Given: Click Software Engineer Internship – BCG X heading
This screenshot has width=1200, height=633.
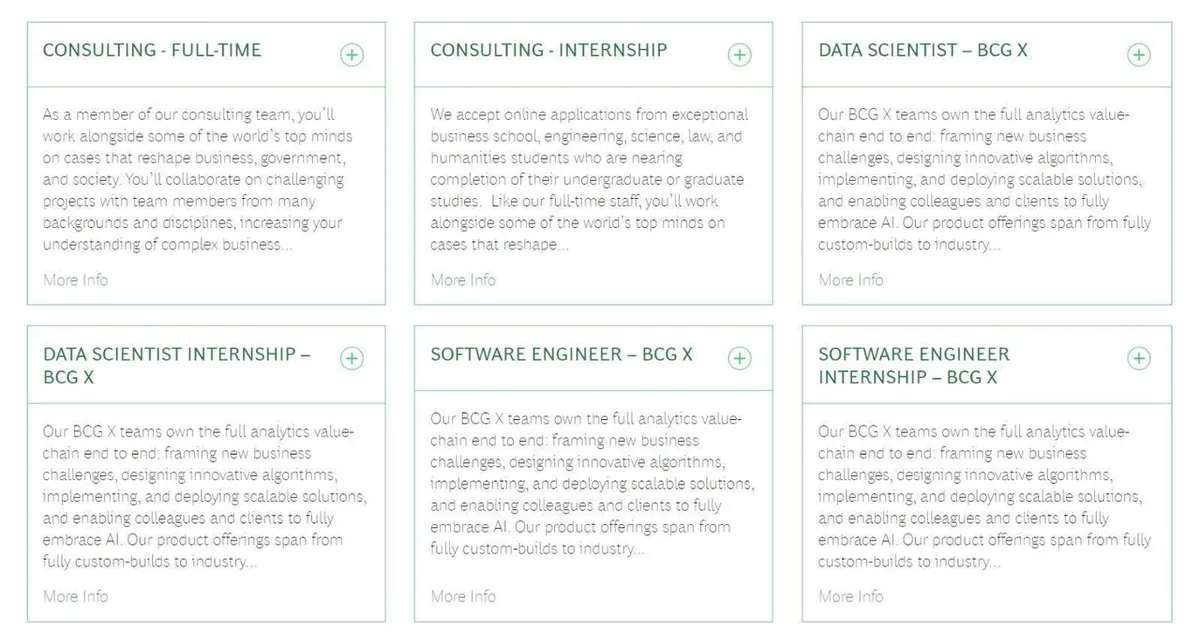Looking at the screenshot, I should (x=914, y=365).
